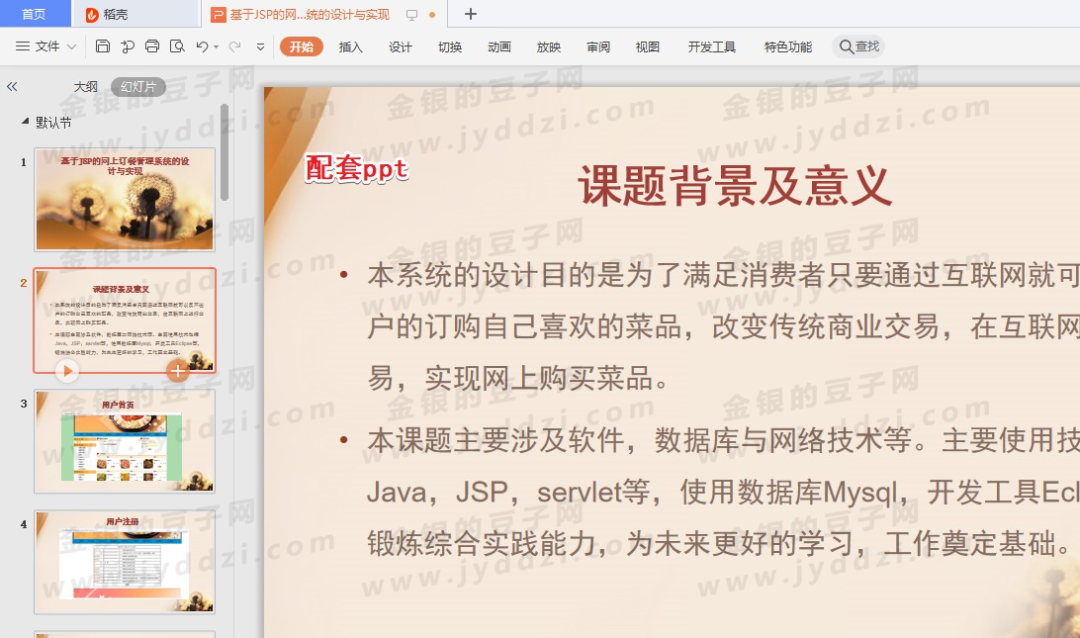1080x638 pixels.
Task: Go to the 首页 tab
Action: coord(34,14)
